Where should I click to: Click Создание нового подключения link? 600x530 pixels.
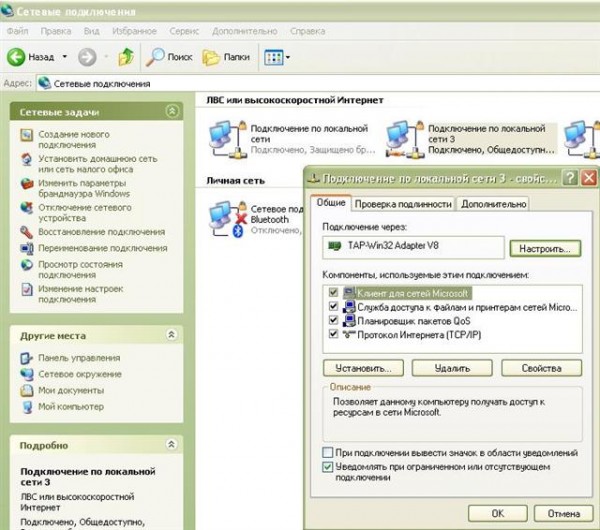tap(74, 140)
